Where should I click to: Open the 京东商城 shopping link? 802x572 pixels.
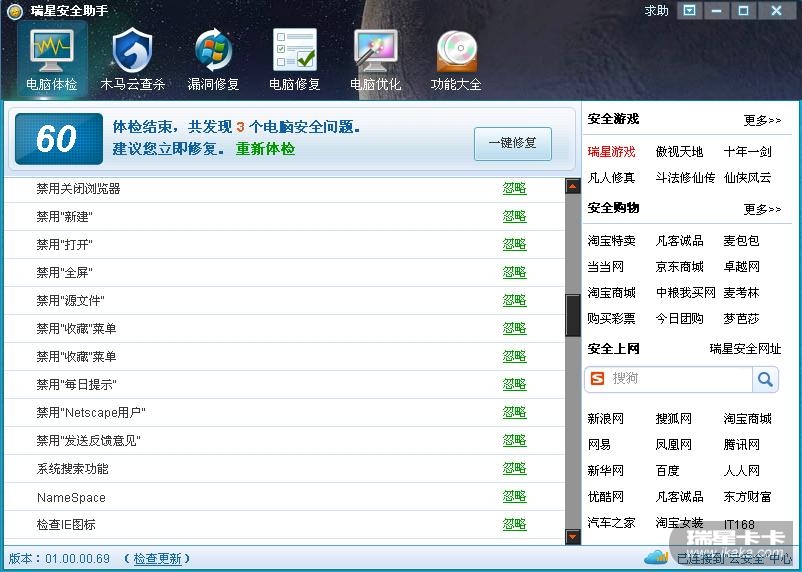[679, 267]
